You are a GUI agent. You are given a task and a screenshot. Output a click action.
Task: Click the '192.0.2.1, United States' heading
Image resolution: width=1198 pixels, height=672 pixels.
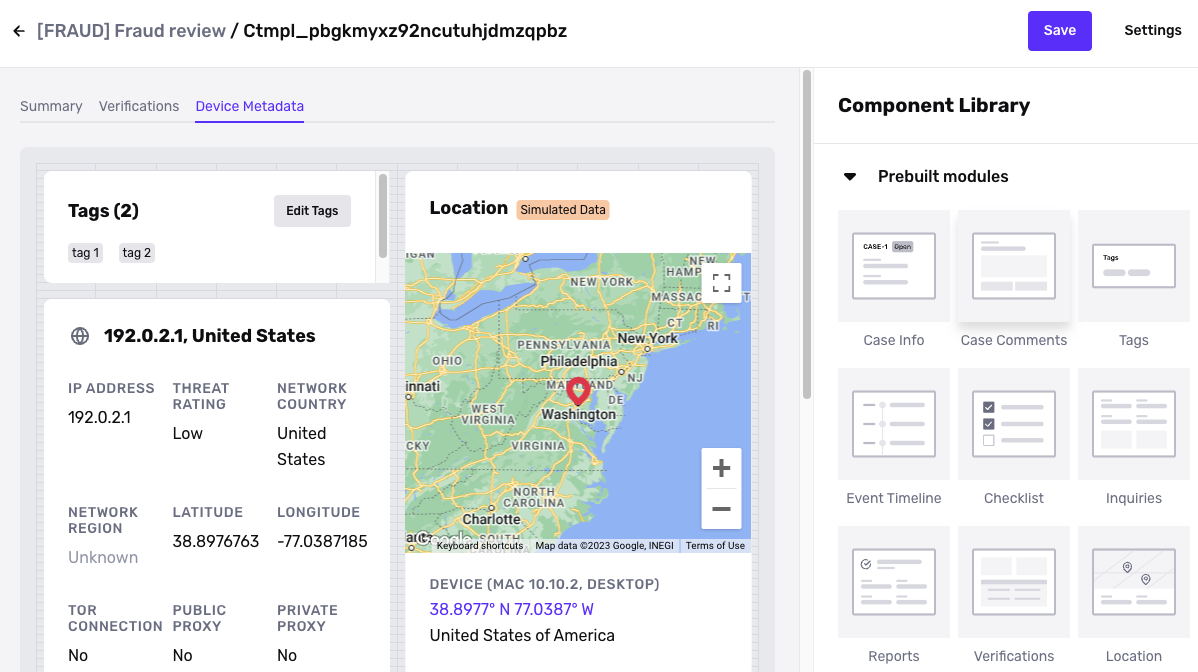pos(209,336)
